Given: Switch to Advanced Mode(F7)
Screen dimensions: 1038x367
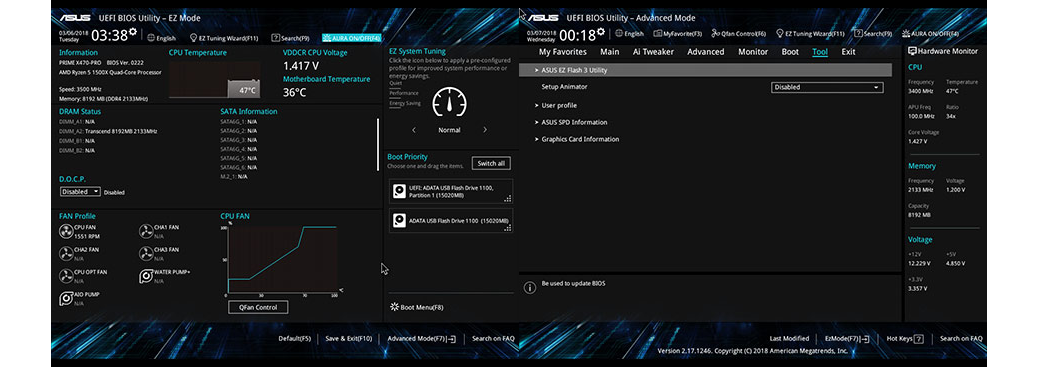Looking at the screenshot, I should 422,339.
